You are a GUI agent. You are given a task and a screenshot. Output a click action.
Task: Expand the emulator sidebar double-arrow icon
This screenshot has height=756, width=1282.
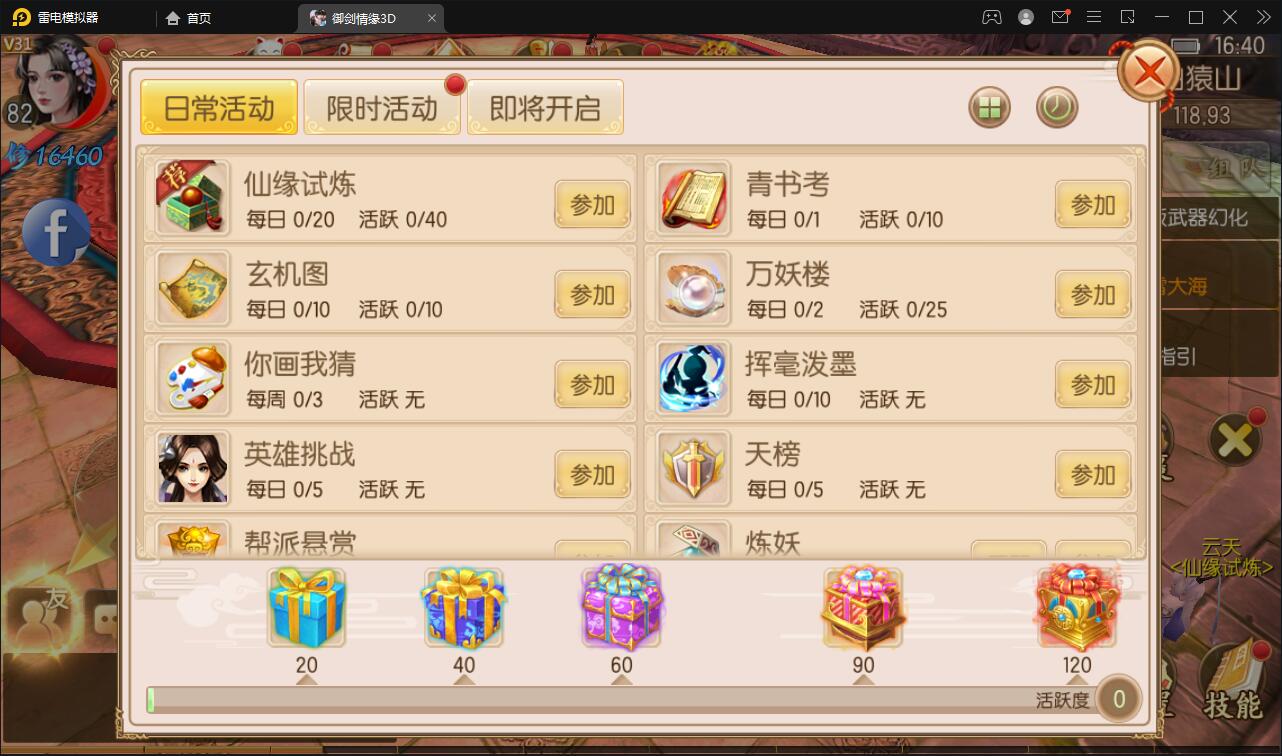(x=1264, y=17)
